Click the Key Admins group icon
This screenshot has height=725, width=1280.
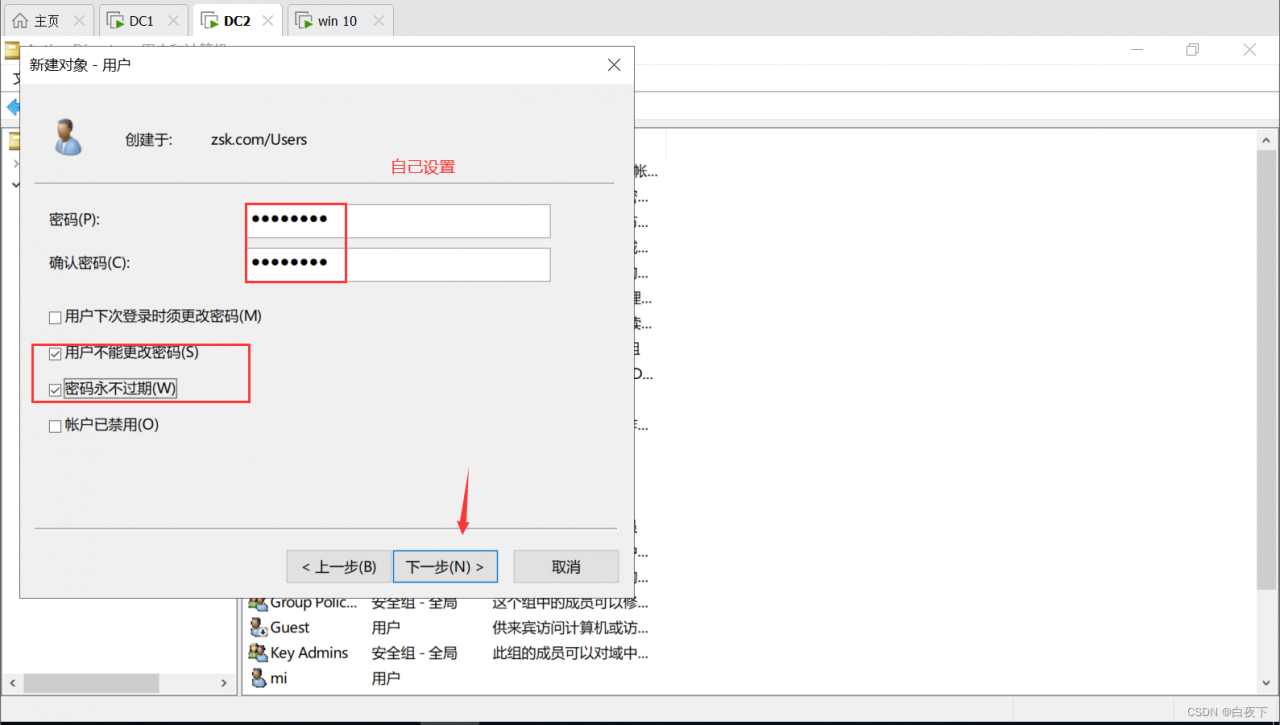tap(259, 652)
